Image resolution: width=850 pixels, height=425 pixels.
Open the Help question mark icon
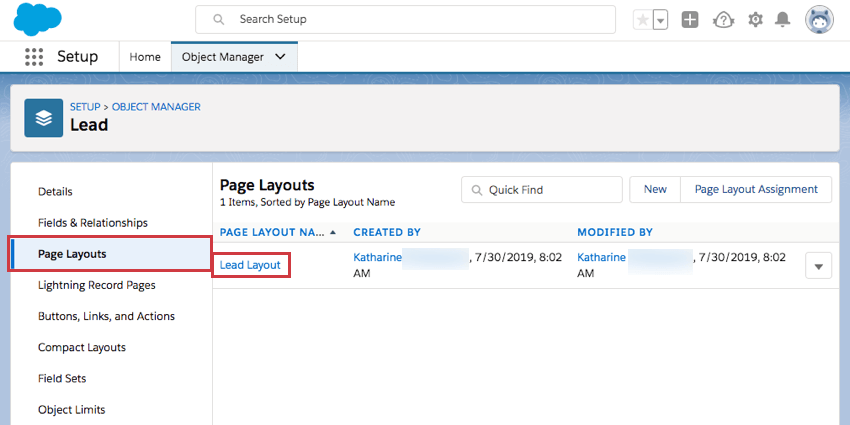tap(723, 20)
